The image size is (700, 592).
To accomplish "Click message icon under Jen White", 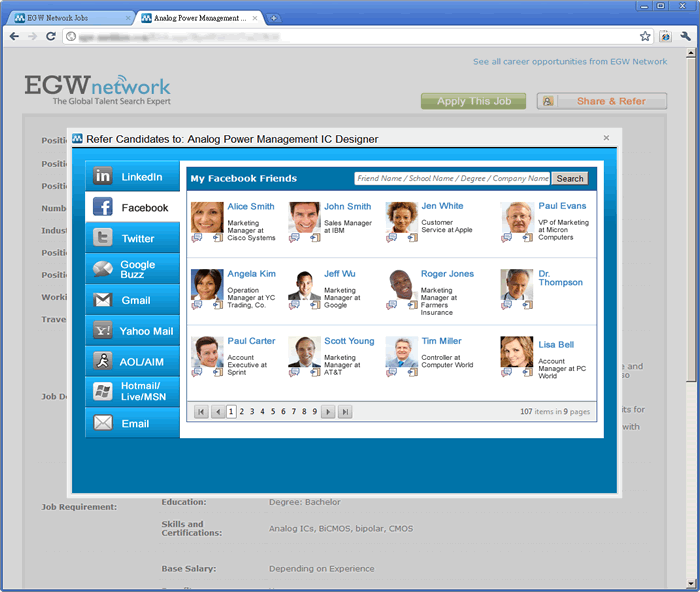I will (391, 238).
